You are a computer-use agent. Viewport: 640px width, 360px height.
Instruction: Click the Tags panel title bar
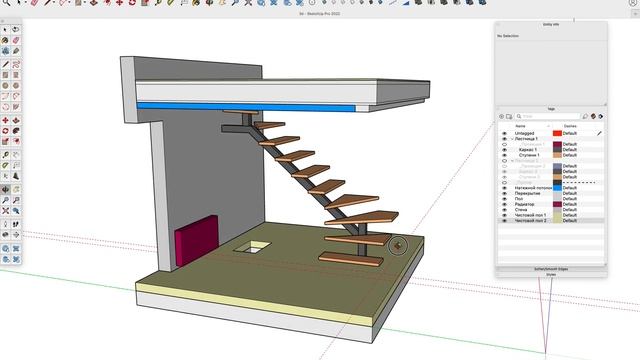coord(551,109)
